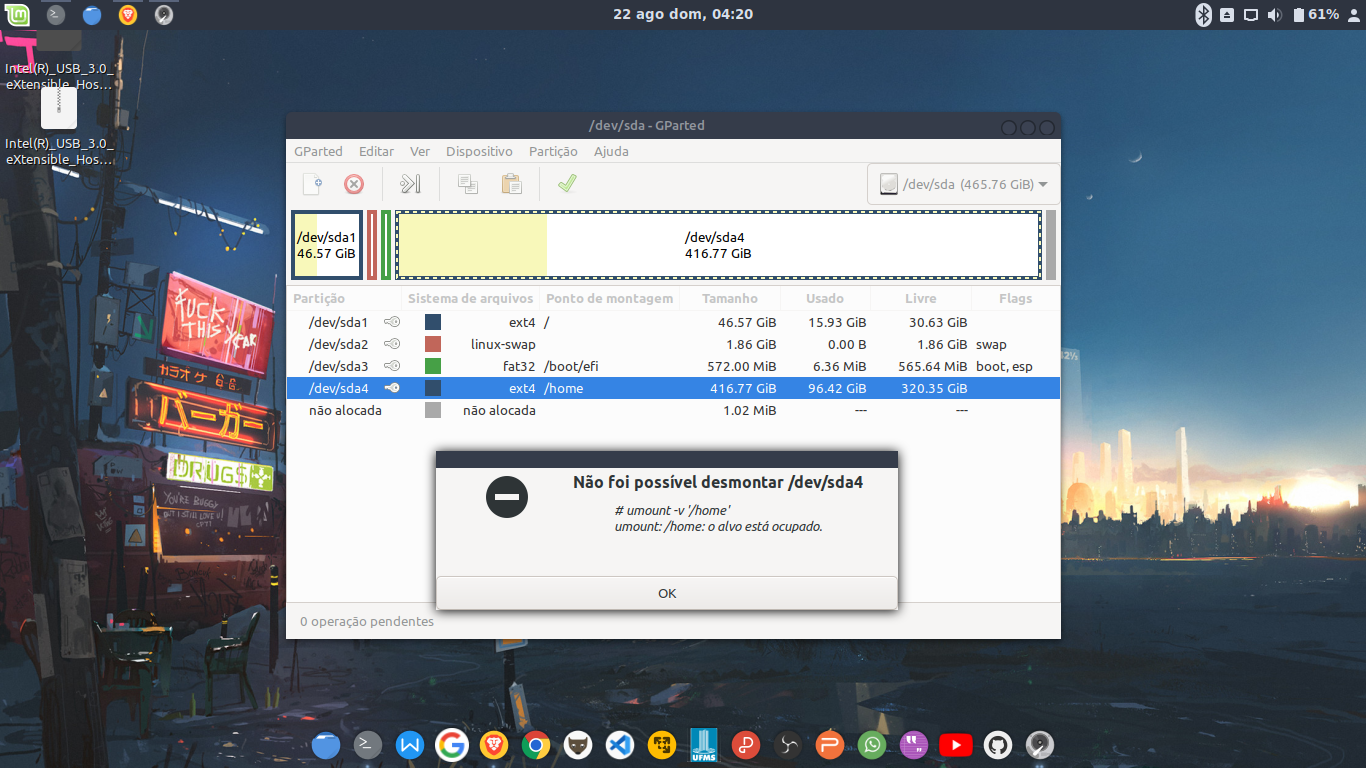The width and height of the screenshot is (1366, 768).
Task: Select the red linux-swap block in graphic
Action: coord(372,245)
